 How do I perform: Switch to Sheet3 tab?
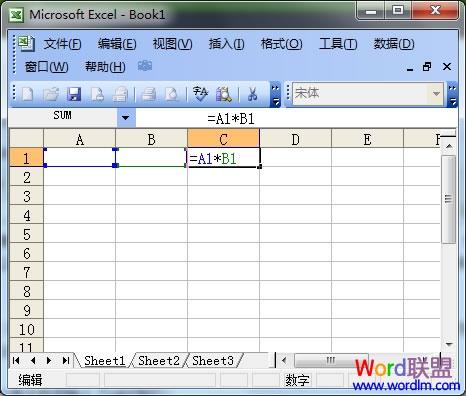213,361
